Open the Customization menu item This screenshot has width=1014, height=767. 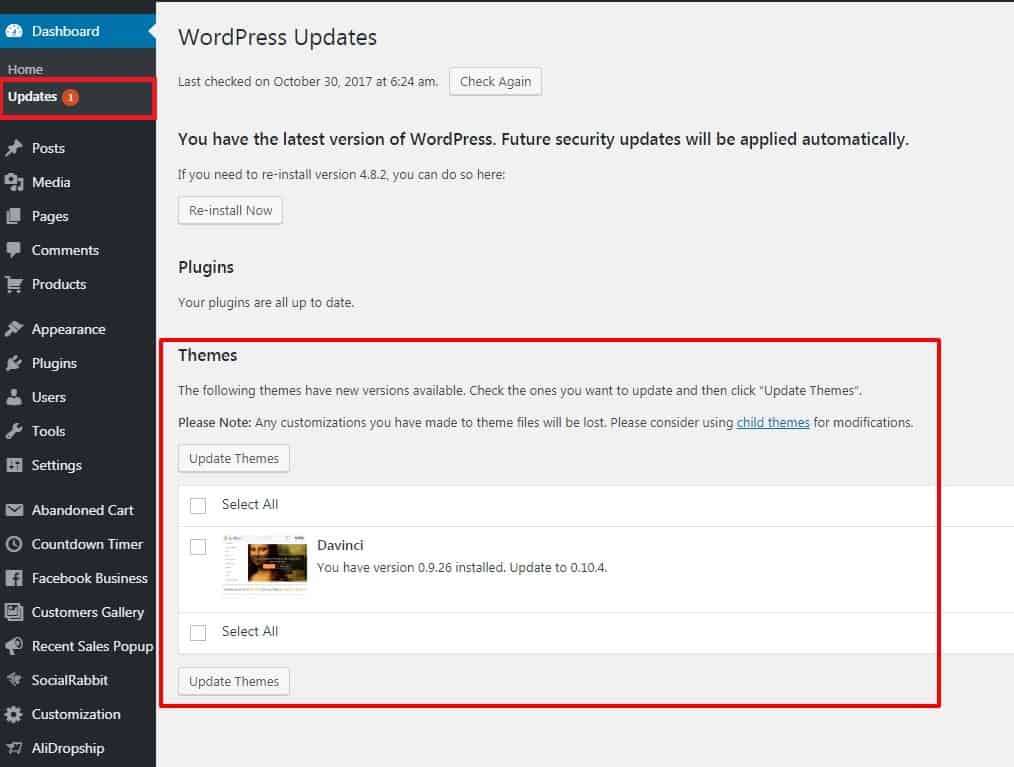(78, 714)
